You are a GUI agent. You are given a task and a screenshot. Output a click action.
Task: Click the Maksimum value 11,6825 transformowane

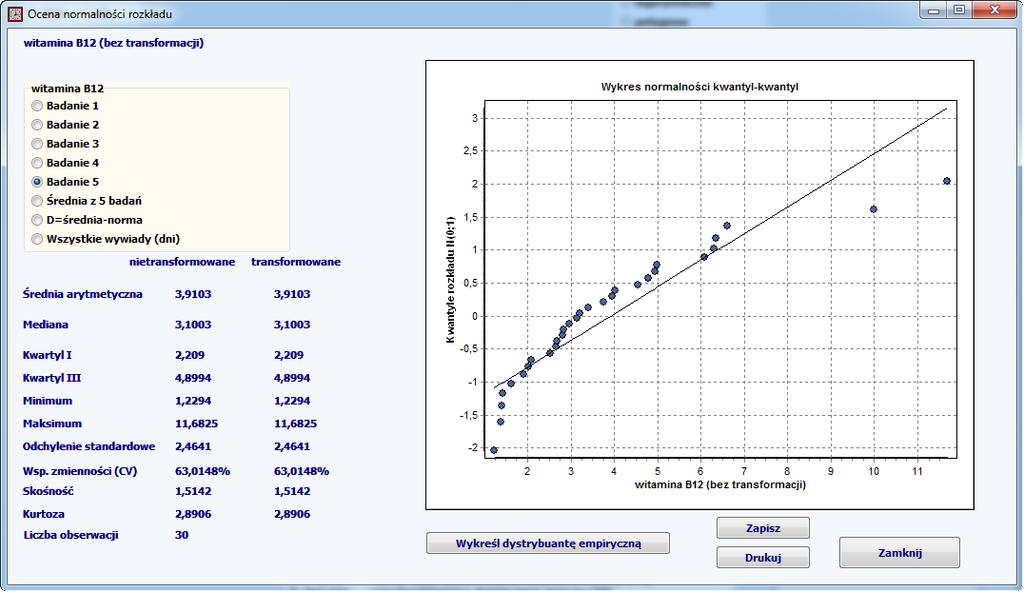point(295,424)
